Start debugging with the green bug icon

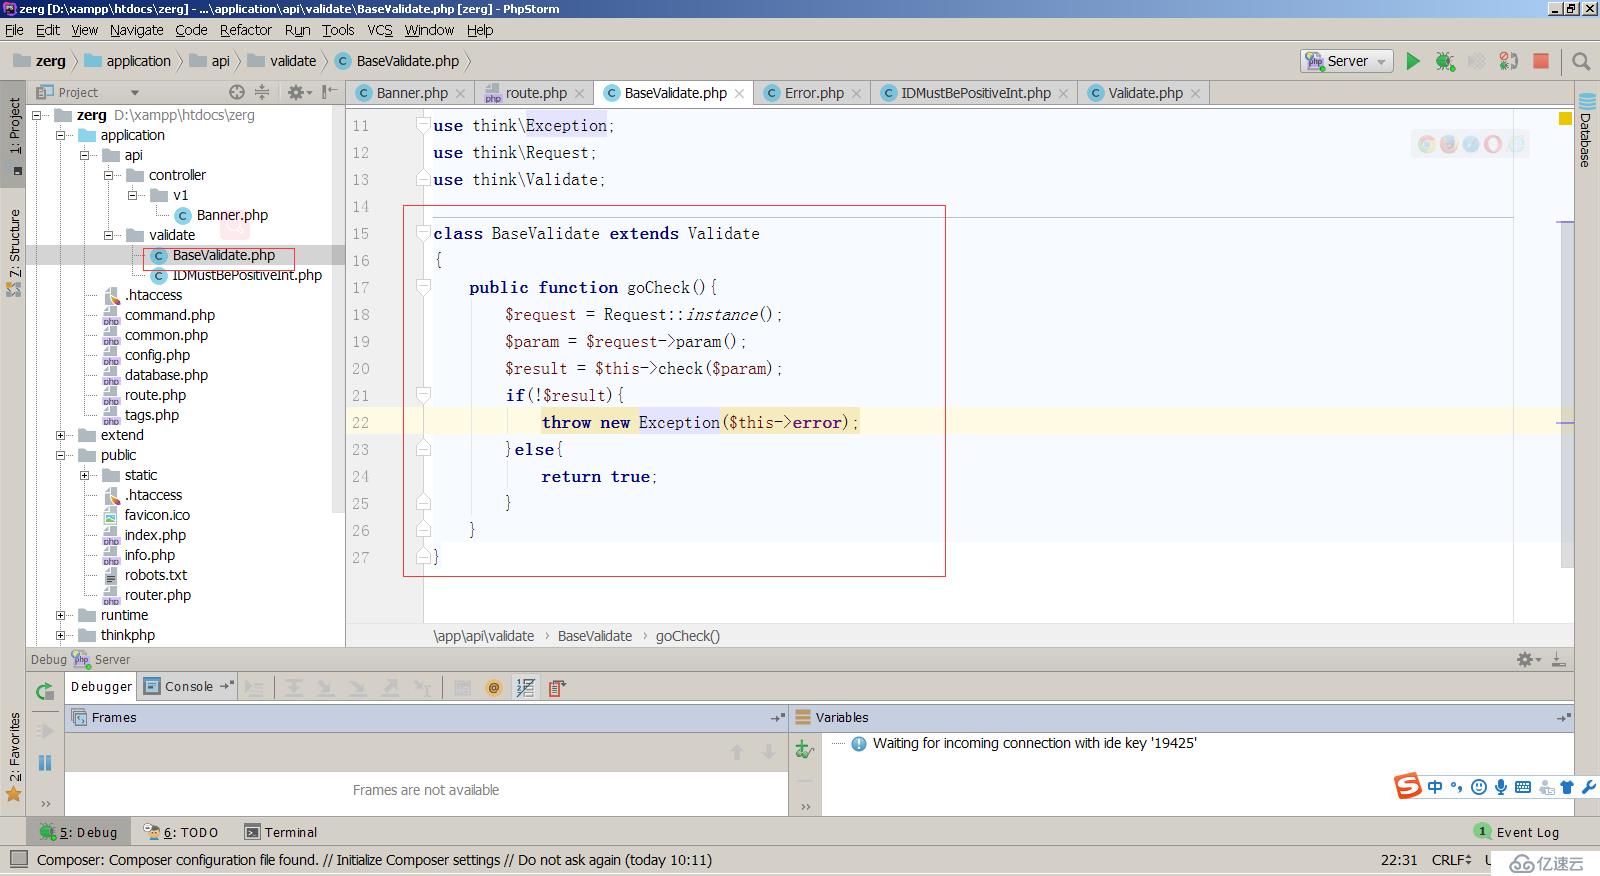pyautogui.click(x=1444, y=61)
